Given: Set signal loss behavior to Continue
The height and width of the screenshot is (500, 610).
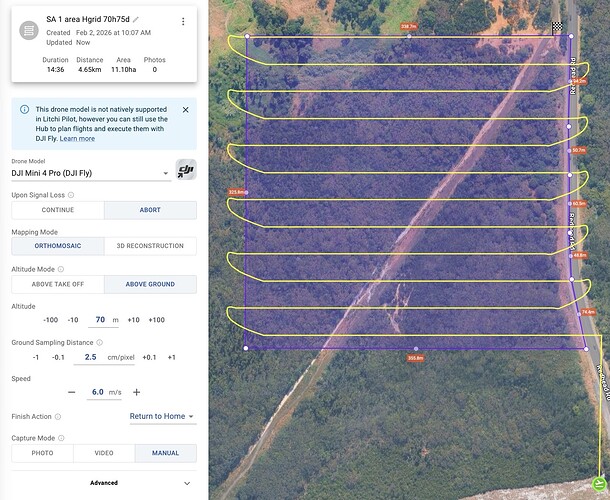Looking at the screenshot, I should point(57,210).
